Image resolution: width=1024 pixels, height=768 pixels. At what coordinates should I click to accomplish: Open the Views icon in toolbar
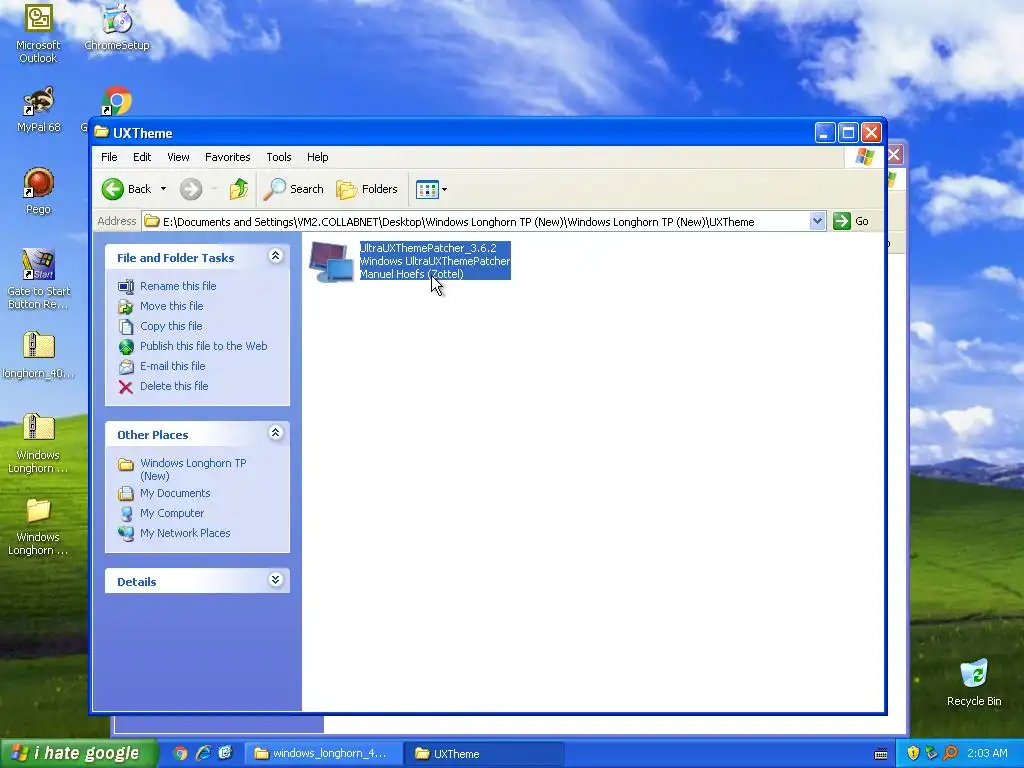coord(426,189)
